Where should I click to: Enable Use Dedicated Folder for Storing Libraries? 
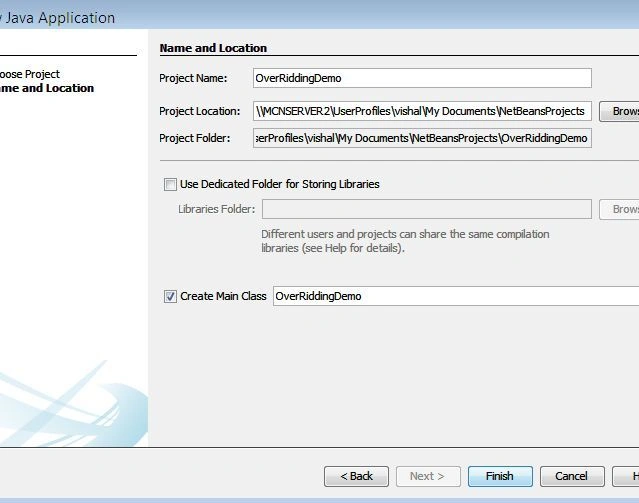point(170,184)
